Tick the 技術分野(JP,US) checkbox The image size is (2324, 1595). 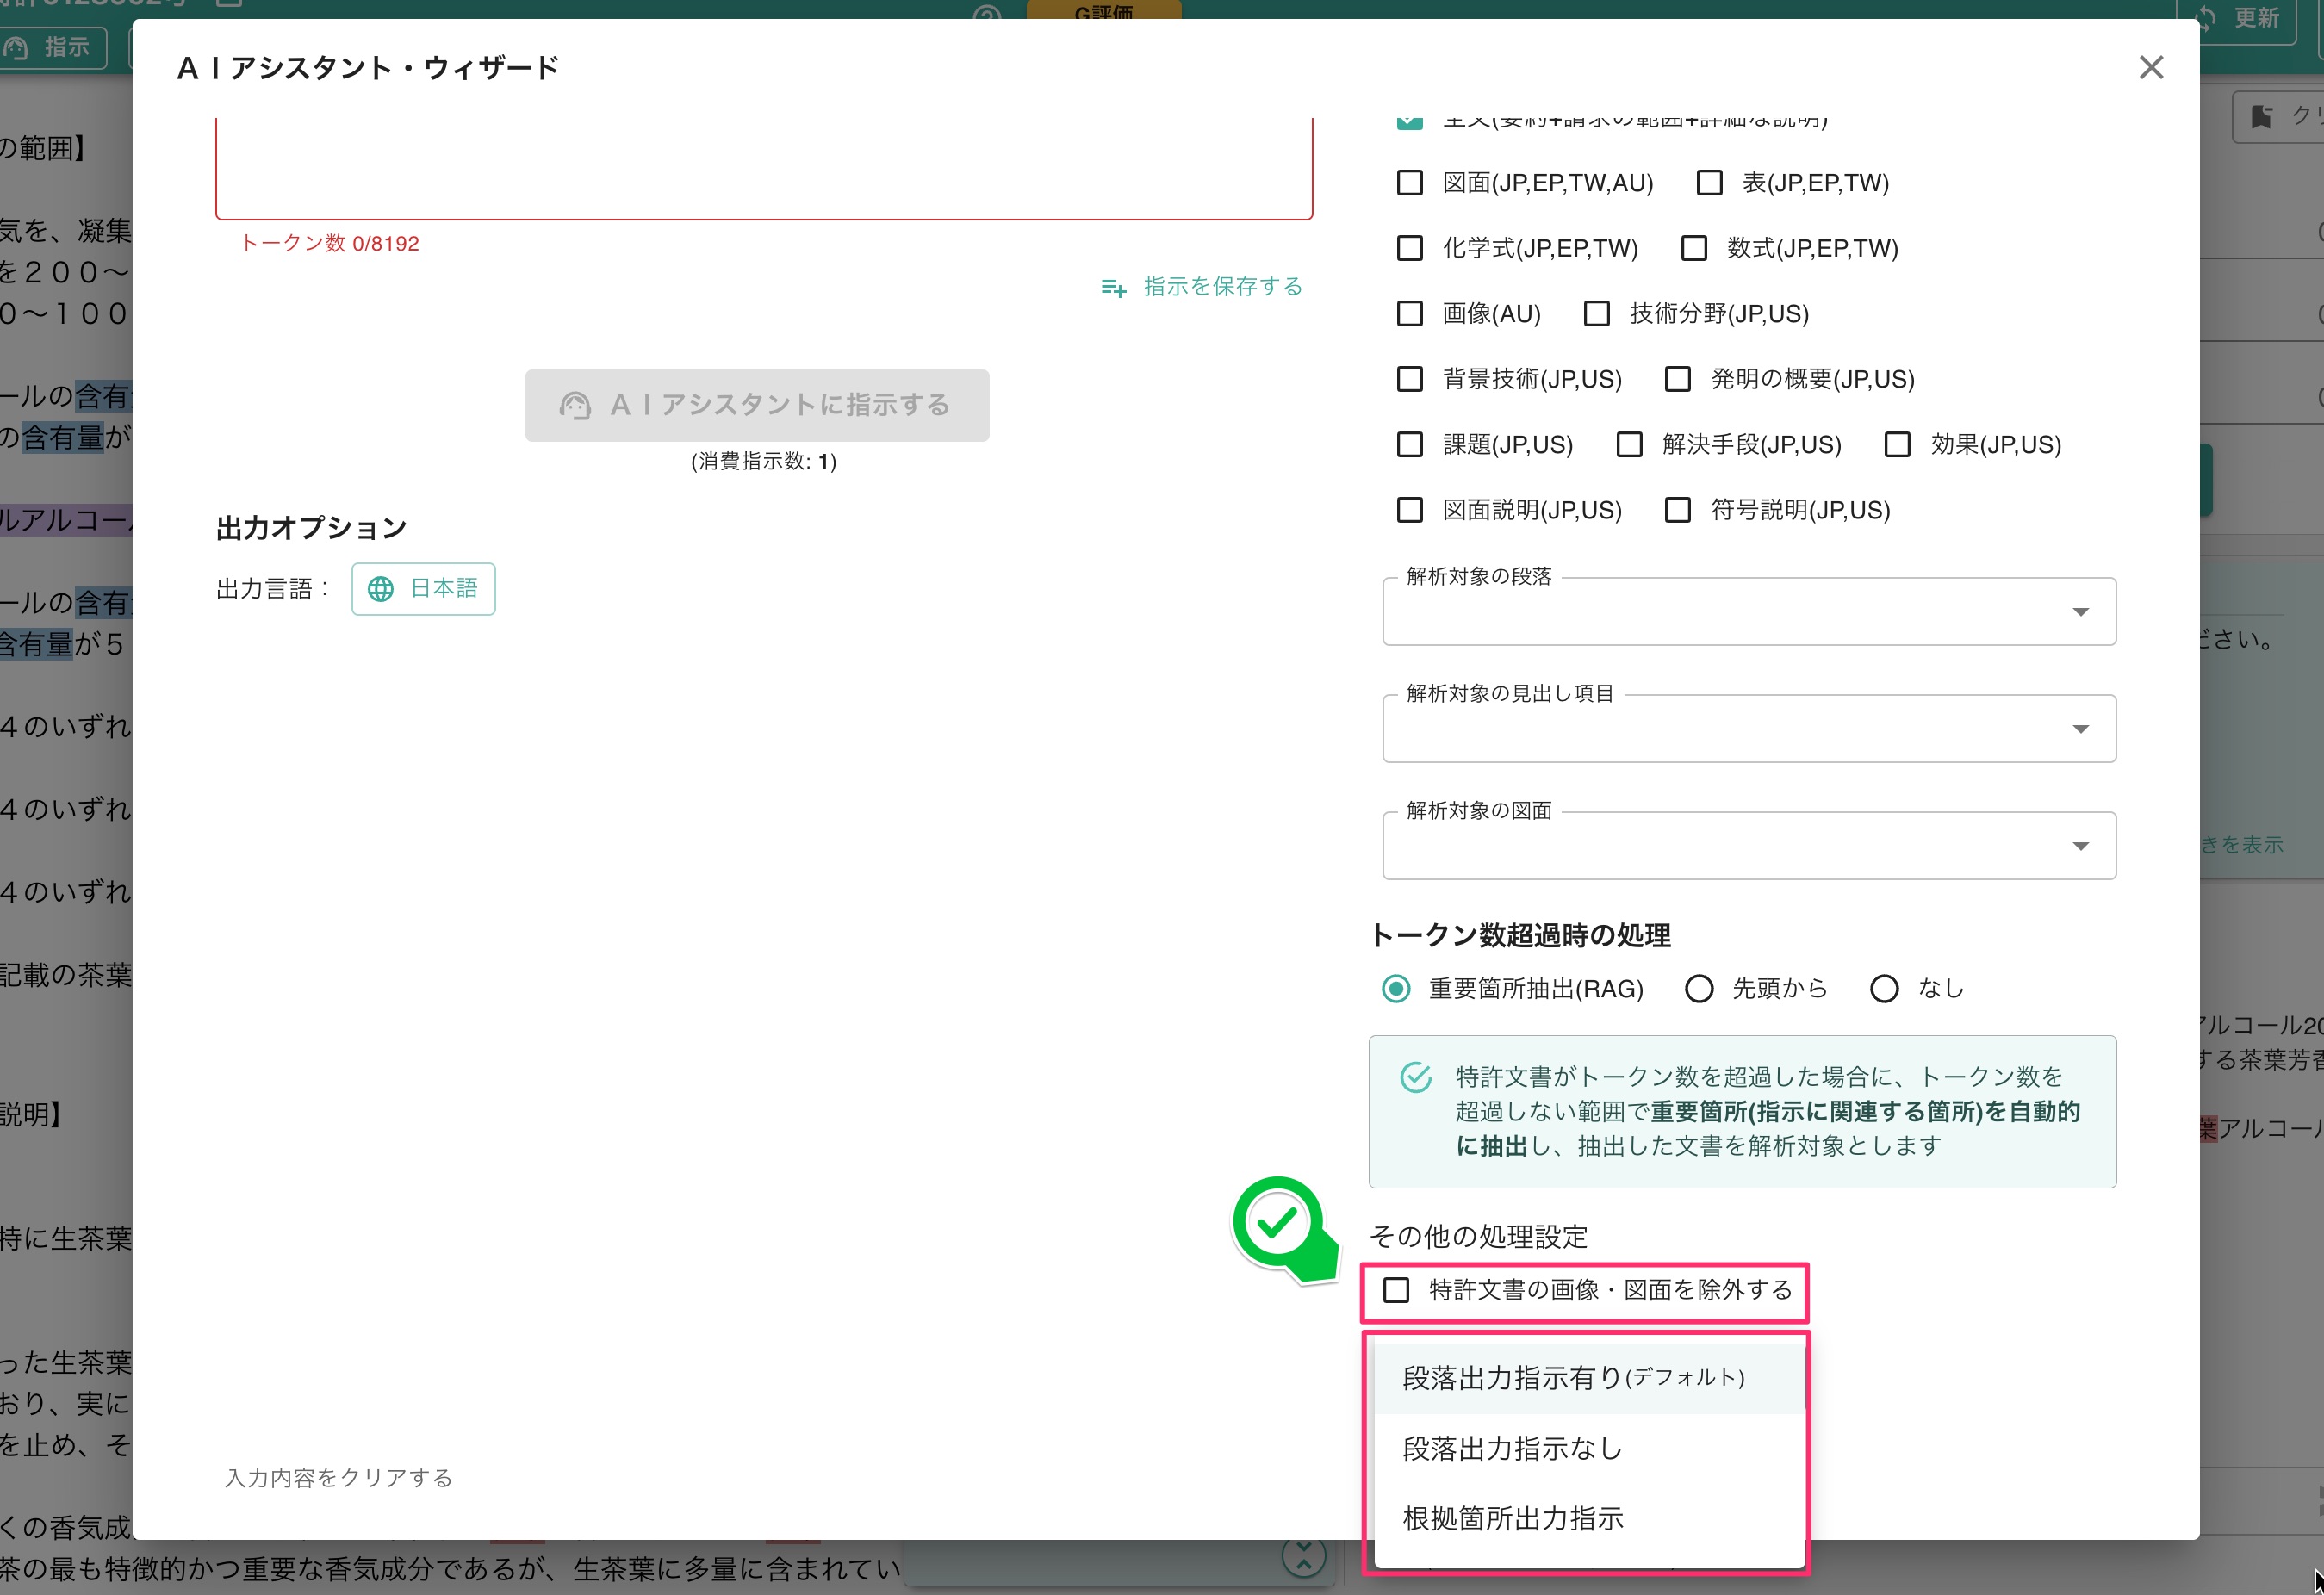click(x=1597, y=314)
